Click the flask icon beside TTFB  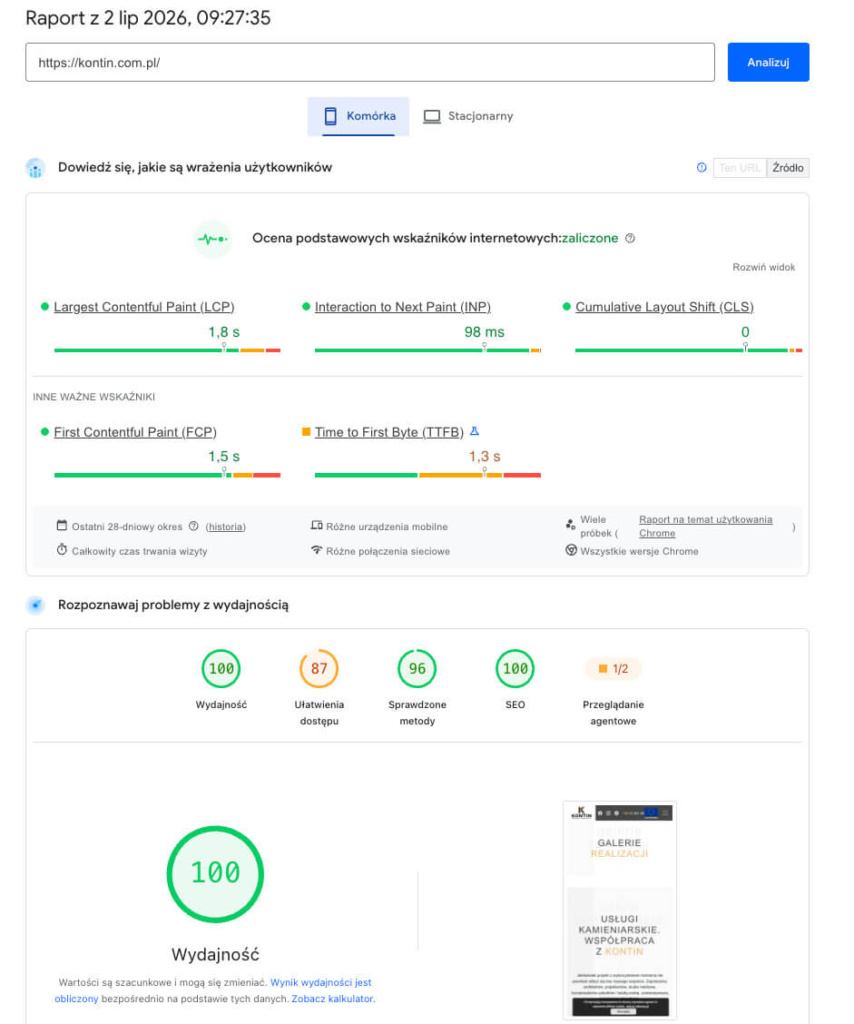[x=475, y=431]
